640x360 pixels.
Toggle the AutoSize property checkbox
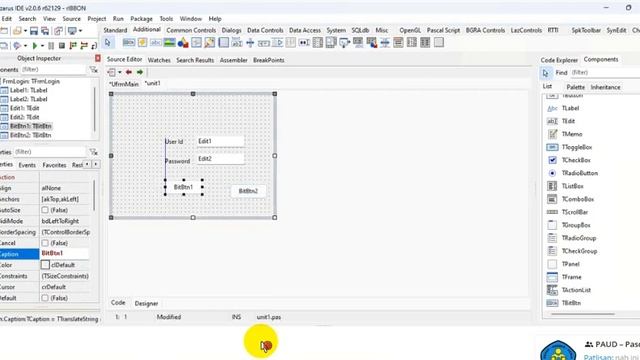45,210
